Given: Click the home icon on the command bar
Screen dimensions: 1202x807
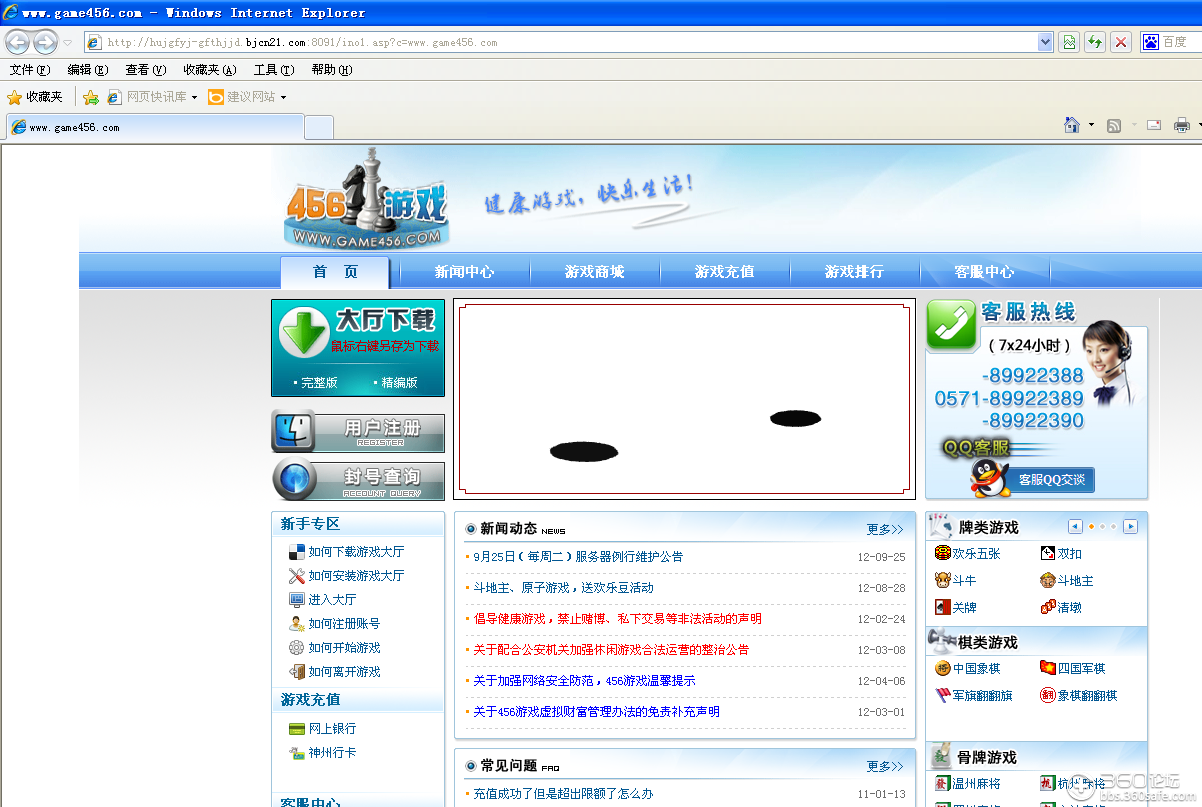Looking at the screenshot, I should pyautogui.click(x=1071, y=124).
